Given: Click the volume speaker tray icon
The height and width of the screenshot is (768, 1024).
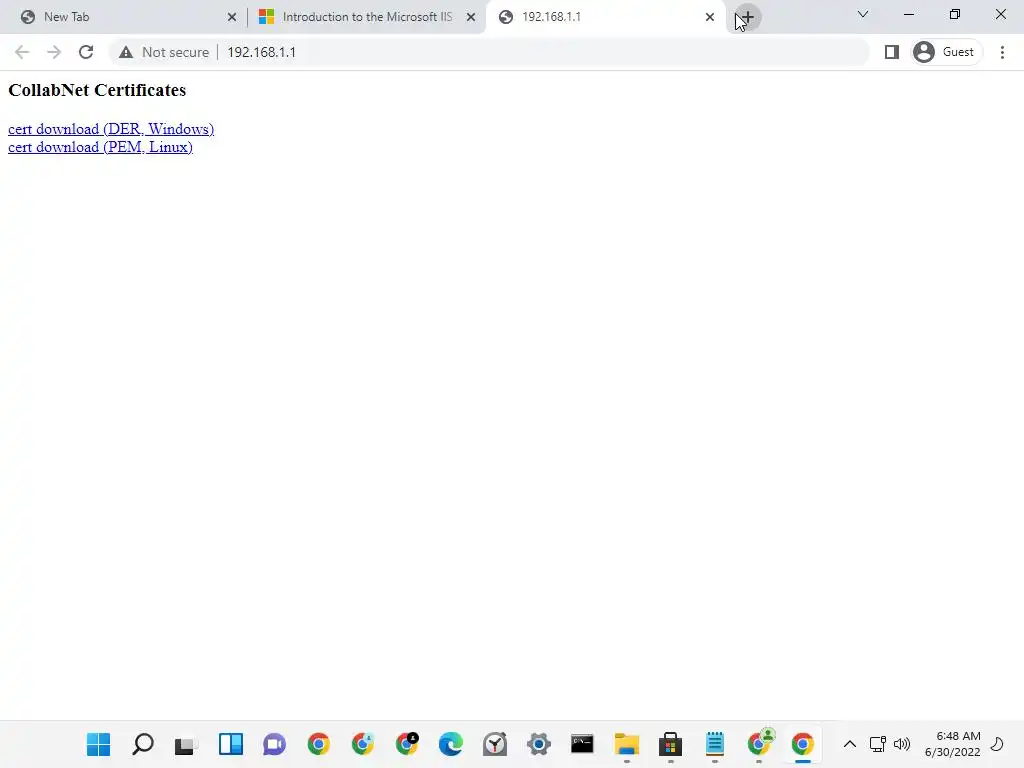Looking at the screenshot, I should pos(902,744).
